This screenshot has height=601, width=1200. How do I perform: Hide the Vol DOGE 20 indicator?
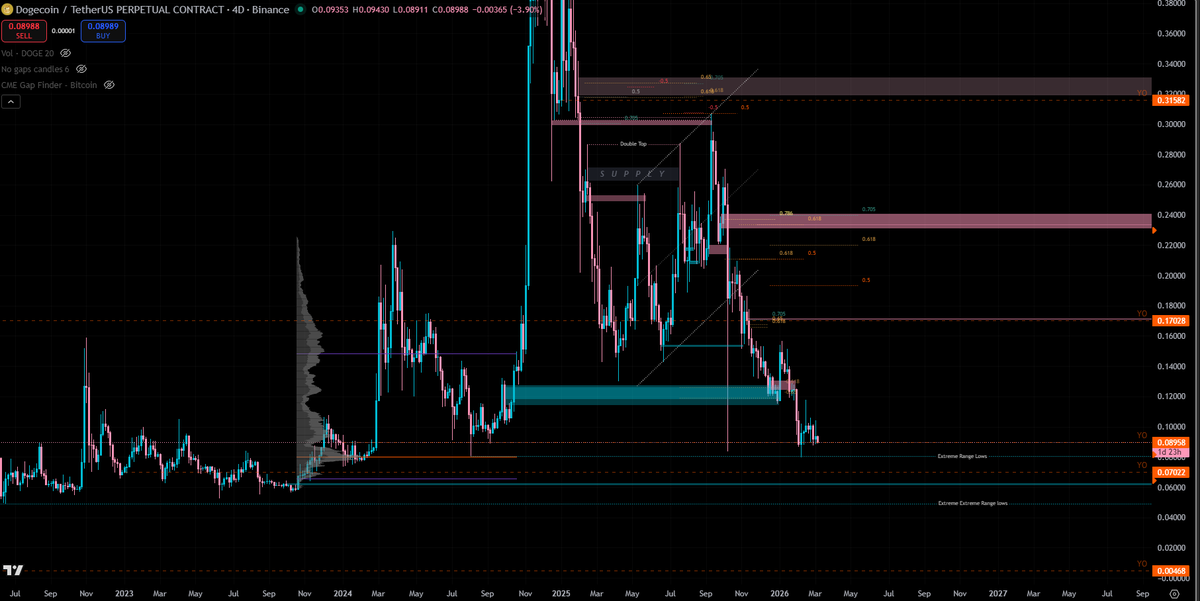65,52
